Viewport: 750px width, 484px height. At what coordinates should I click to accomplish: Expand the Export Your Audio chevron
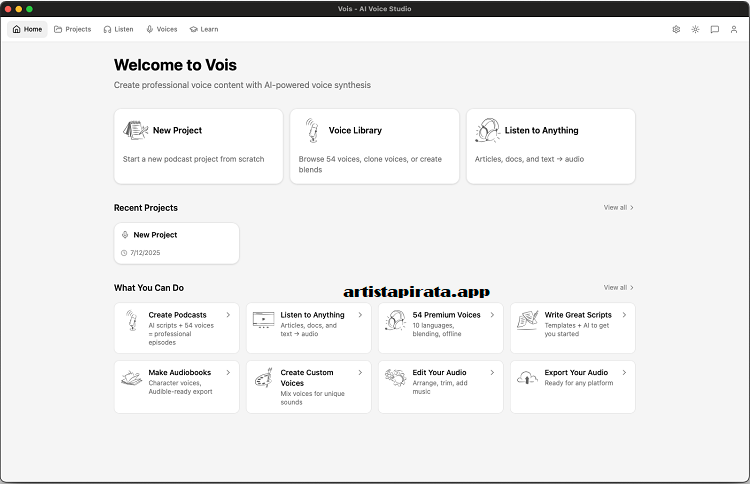click(624, 372)
